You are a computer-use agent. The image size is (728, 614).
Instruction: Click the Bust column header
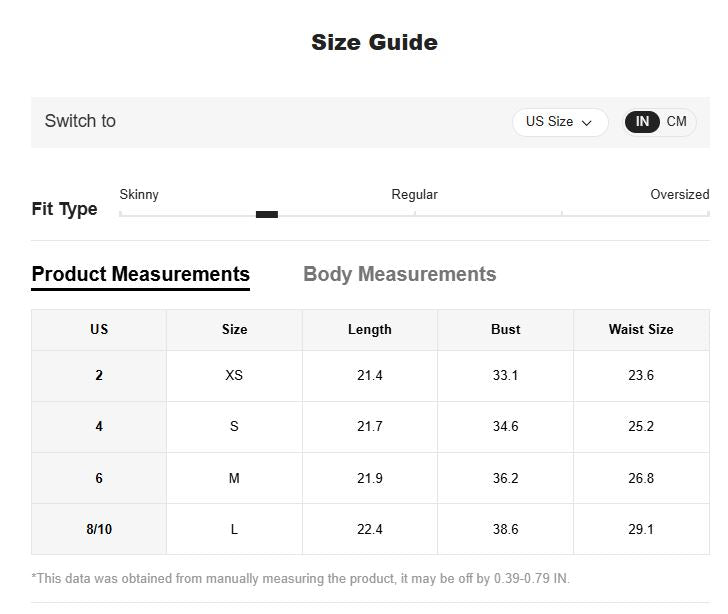pos(505,329)
